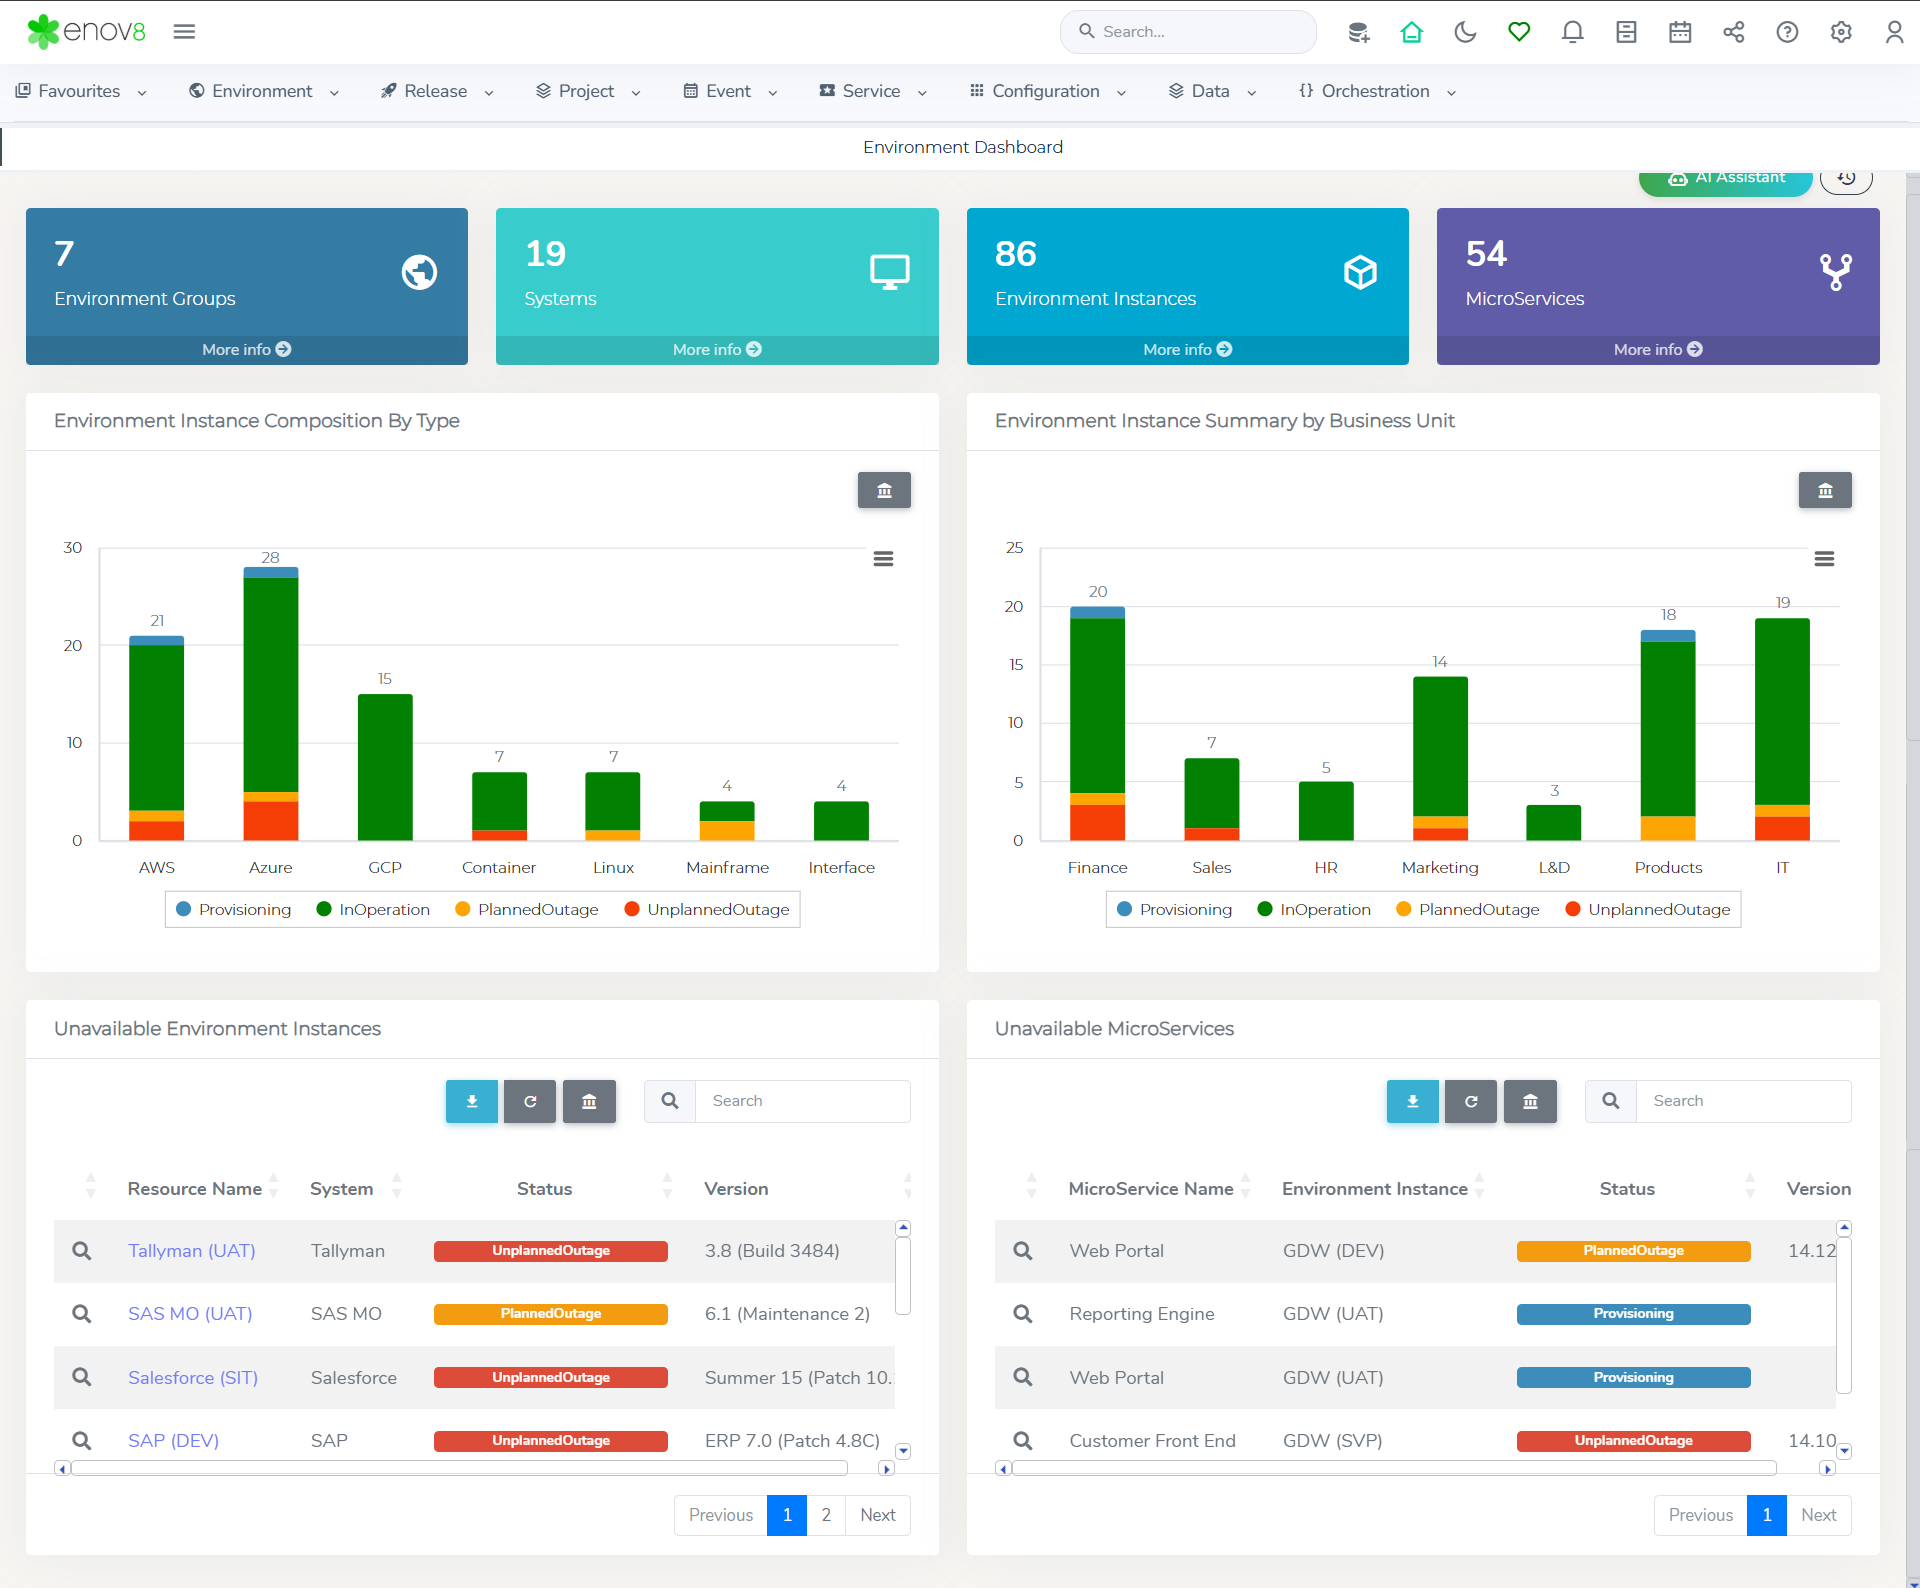Refresh the Unavailable MicroServices table
Viewport: 1920px width, 1588px height.
(1470, 1101)
